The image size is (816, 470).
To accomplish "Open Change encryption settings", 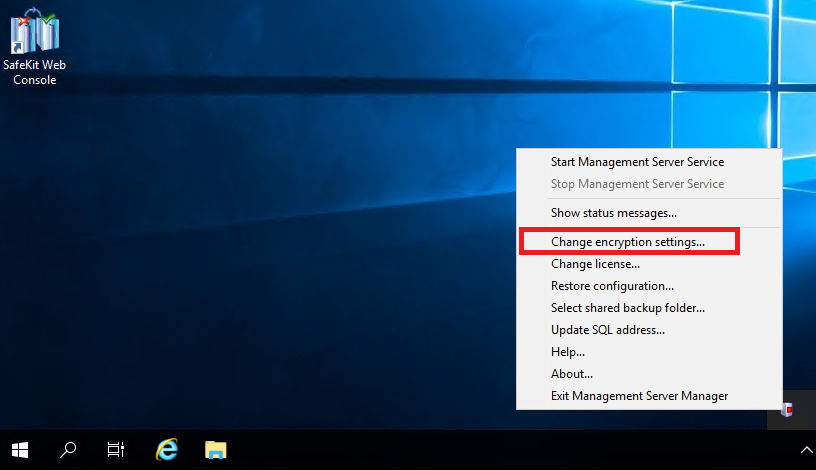I will [x=628, y=242].
